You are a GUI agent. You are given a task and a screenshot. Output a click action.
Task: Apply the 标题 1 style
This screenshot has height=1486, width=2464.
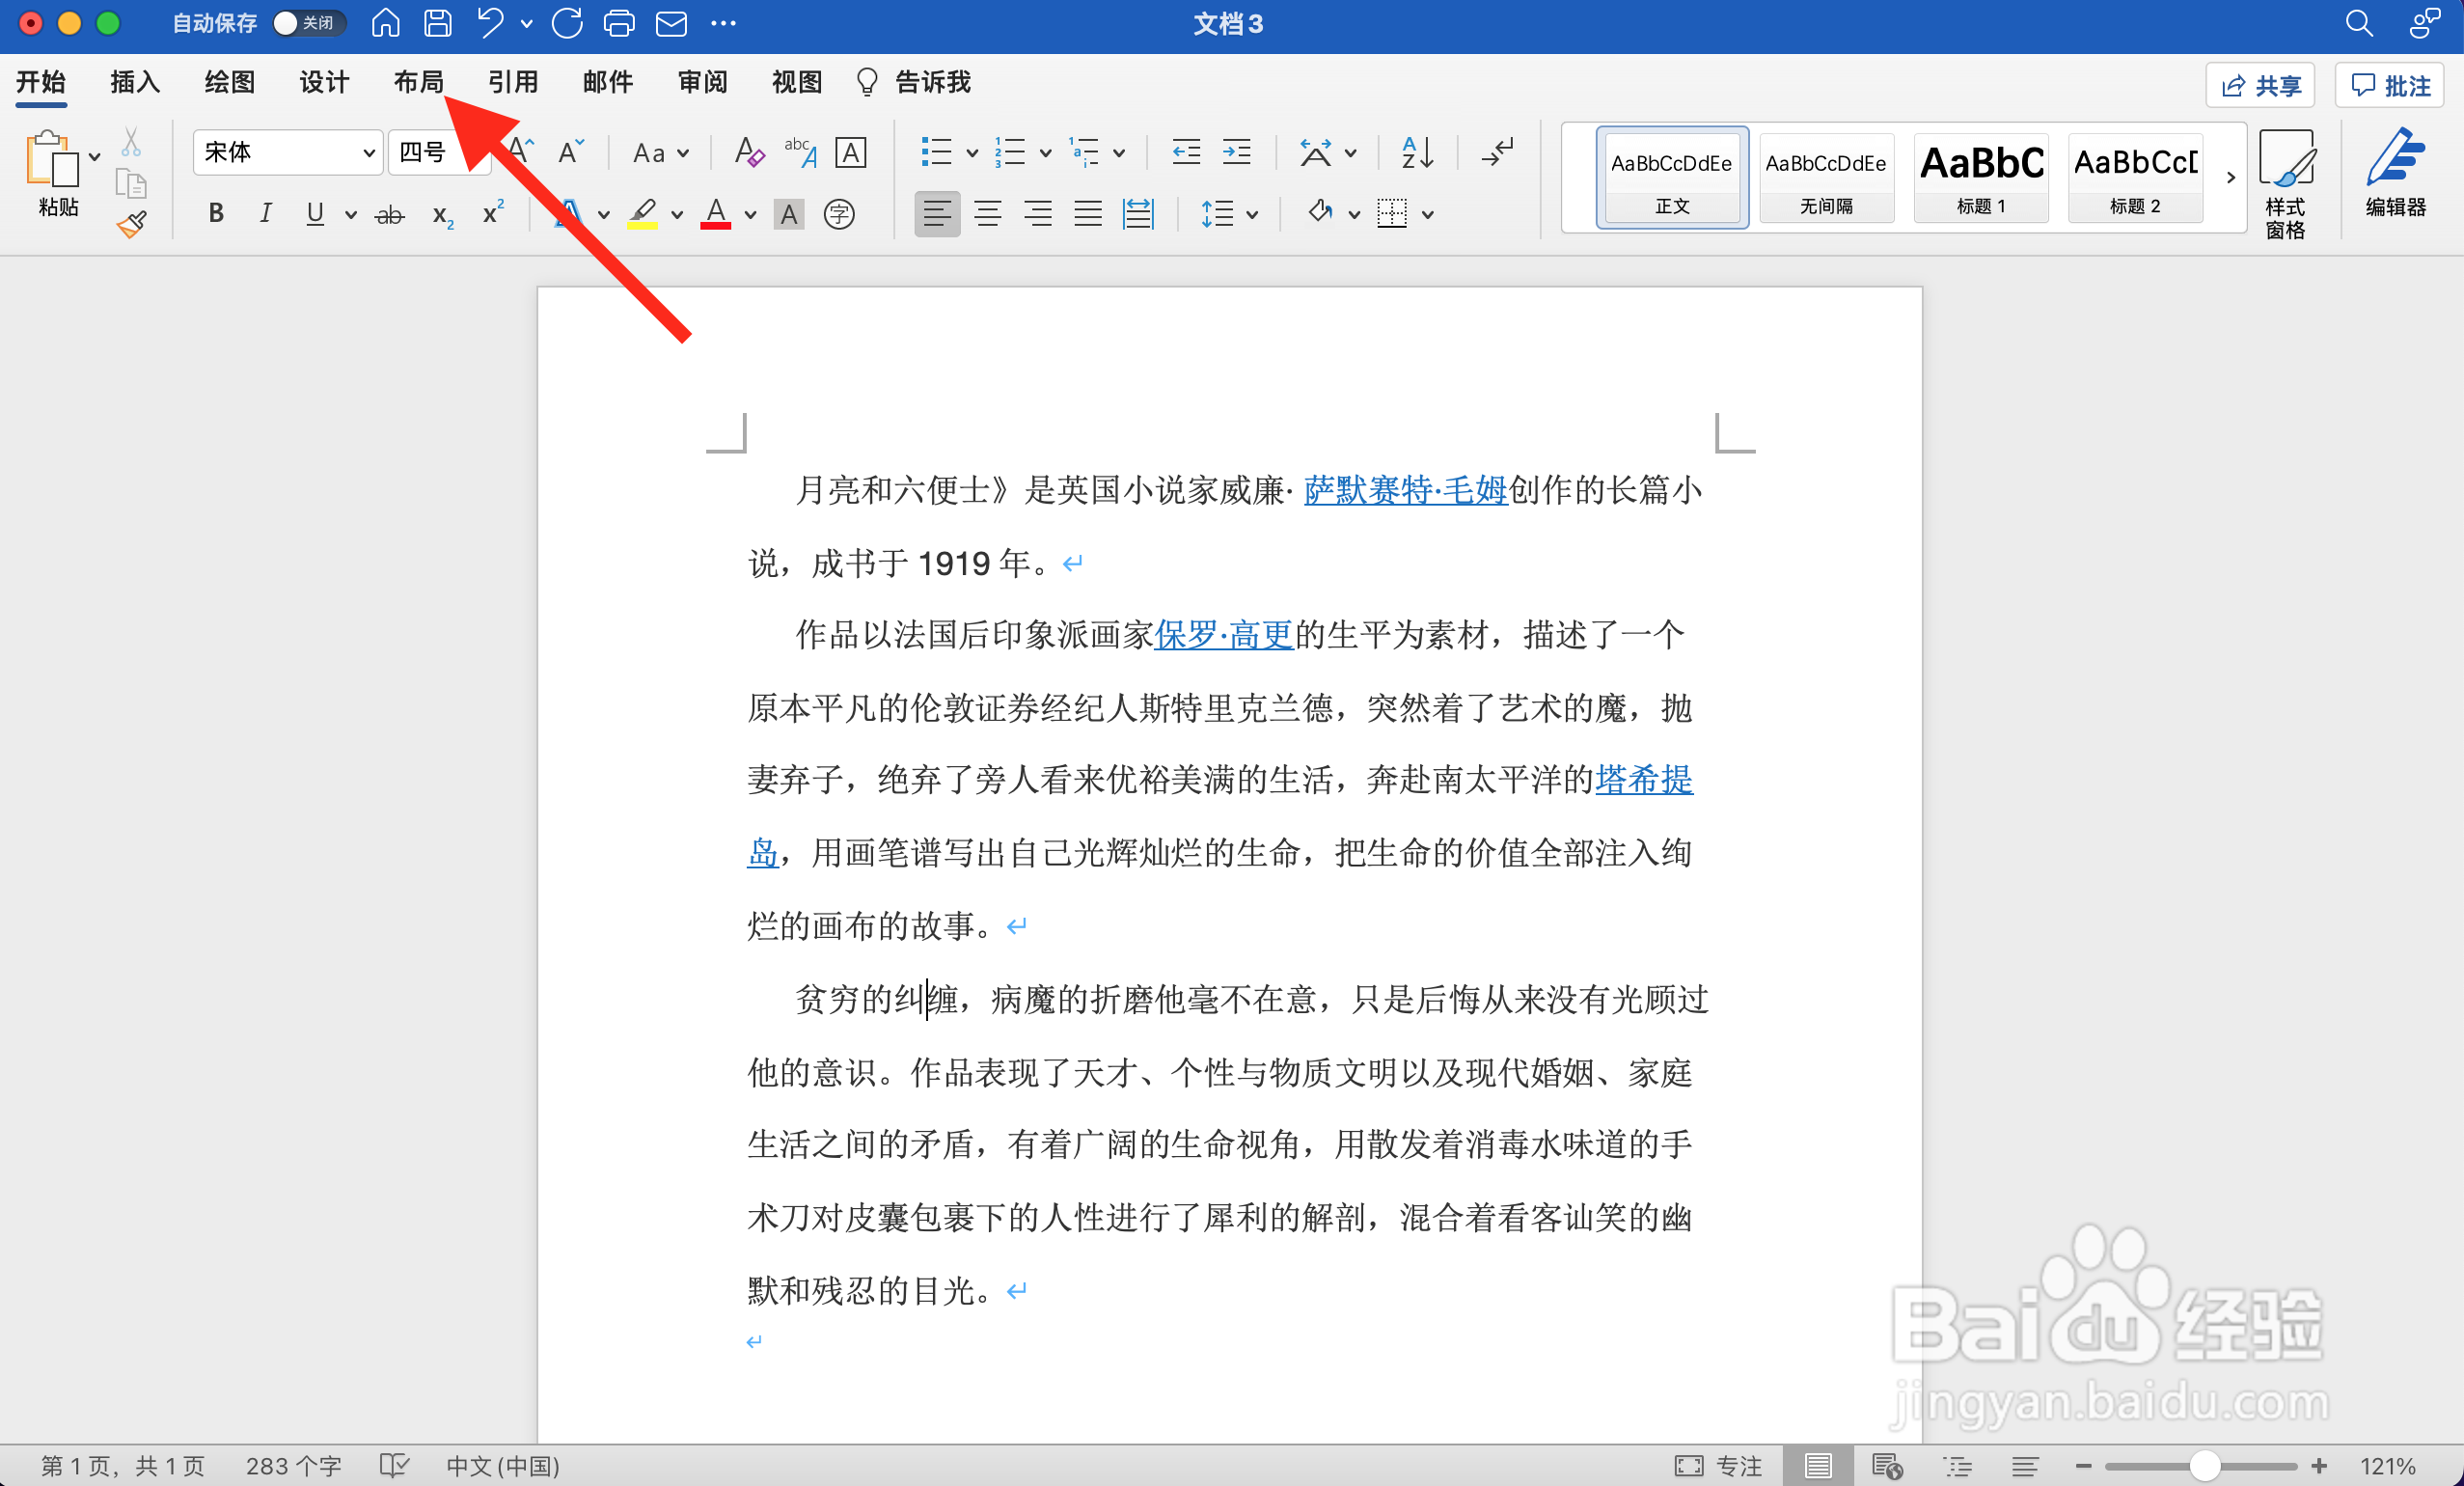pyautogui.click(x=1981, y=179)
